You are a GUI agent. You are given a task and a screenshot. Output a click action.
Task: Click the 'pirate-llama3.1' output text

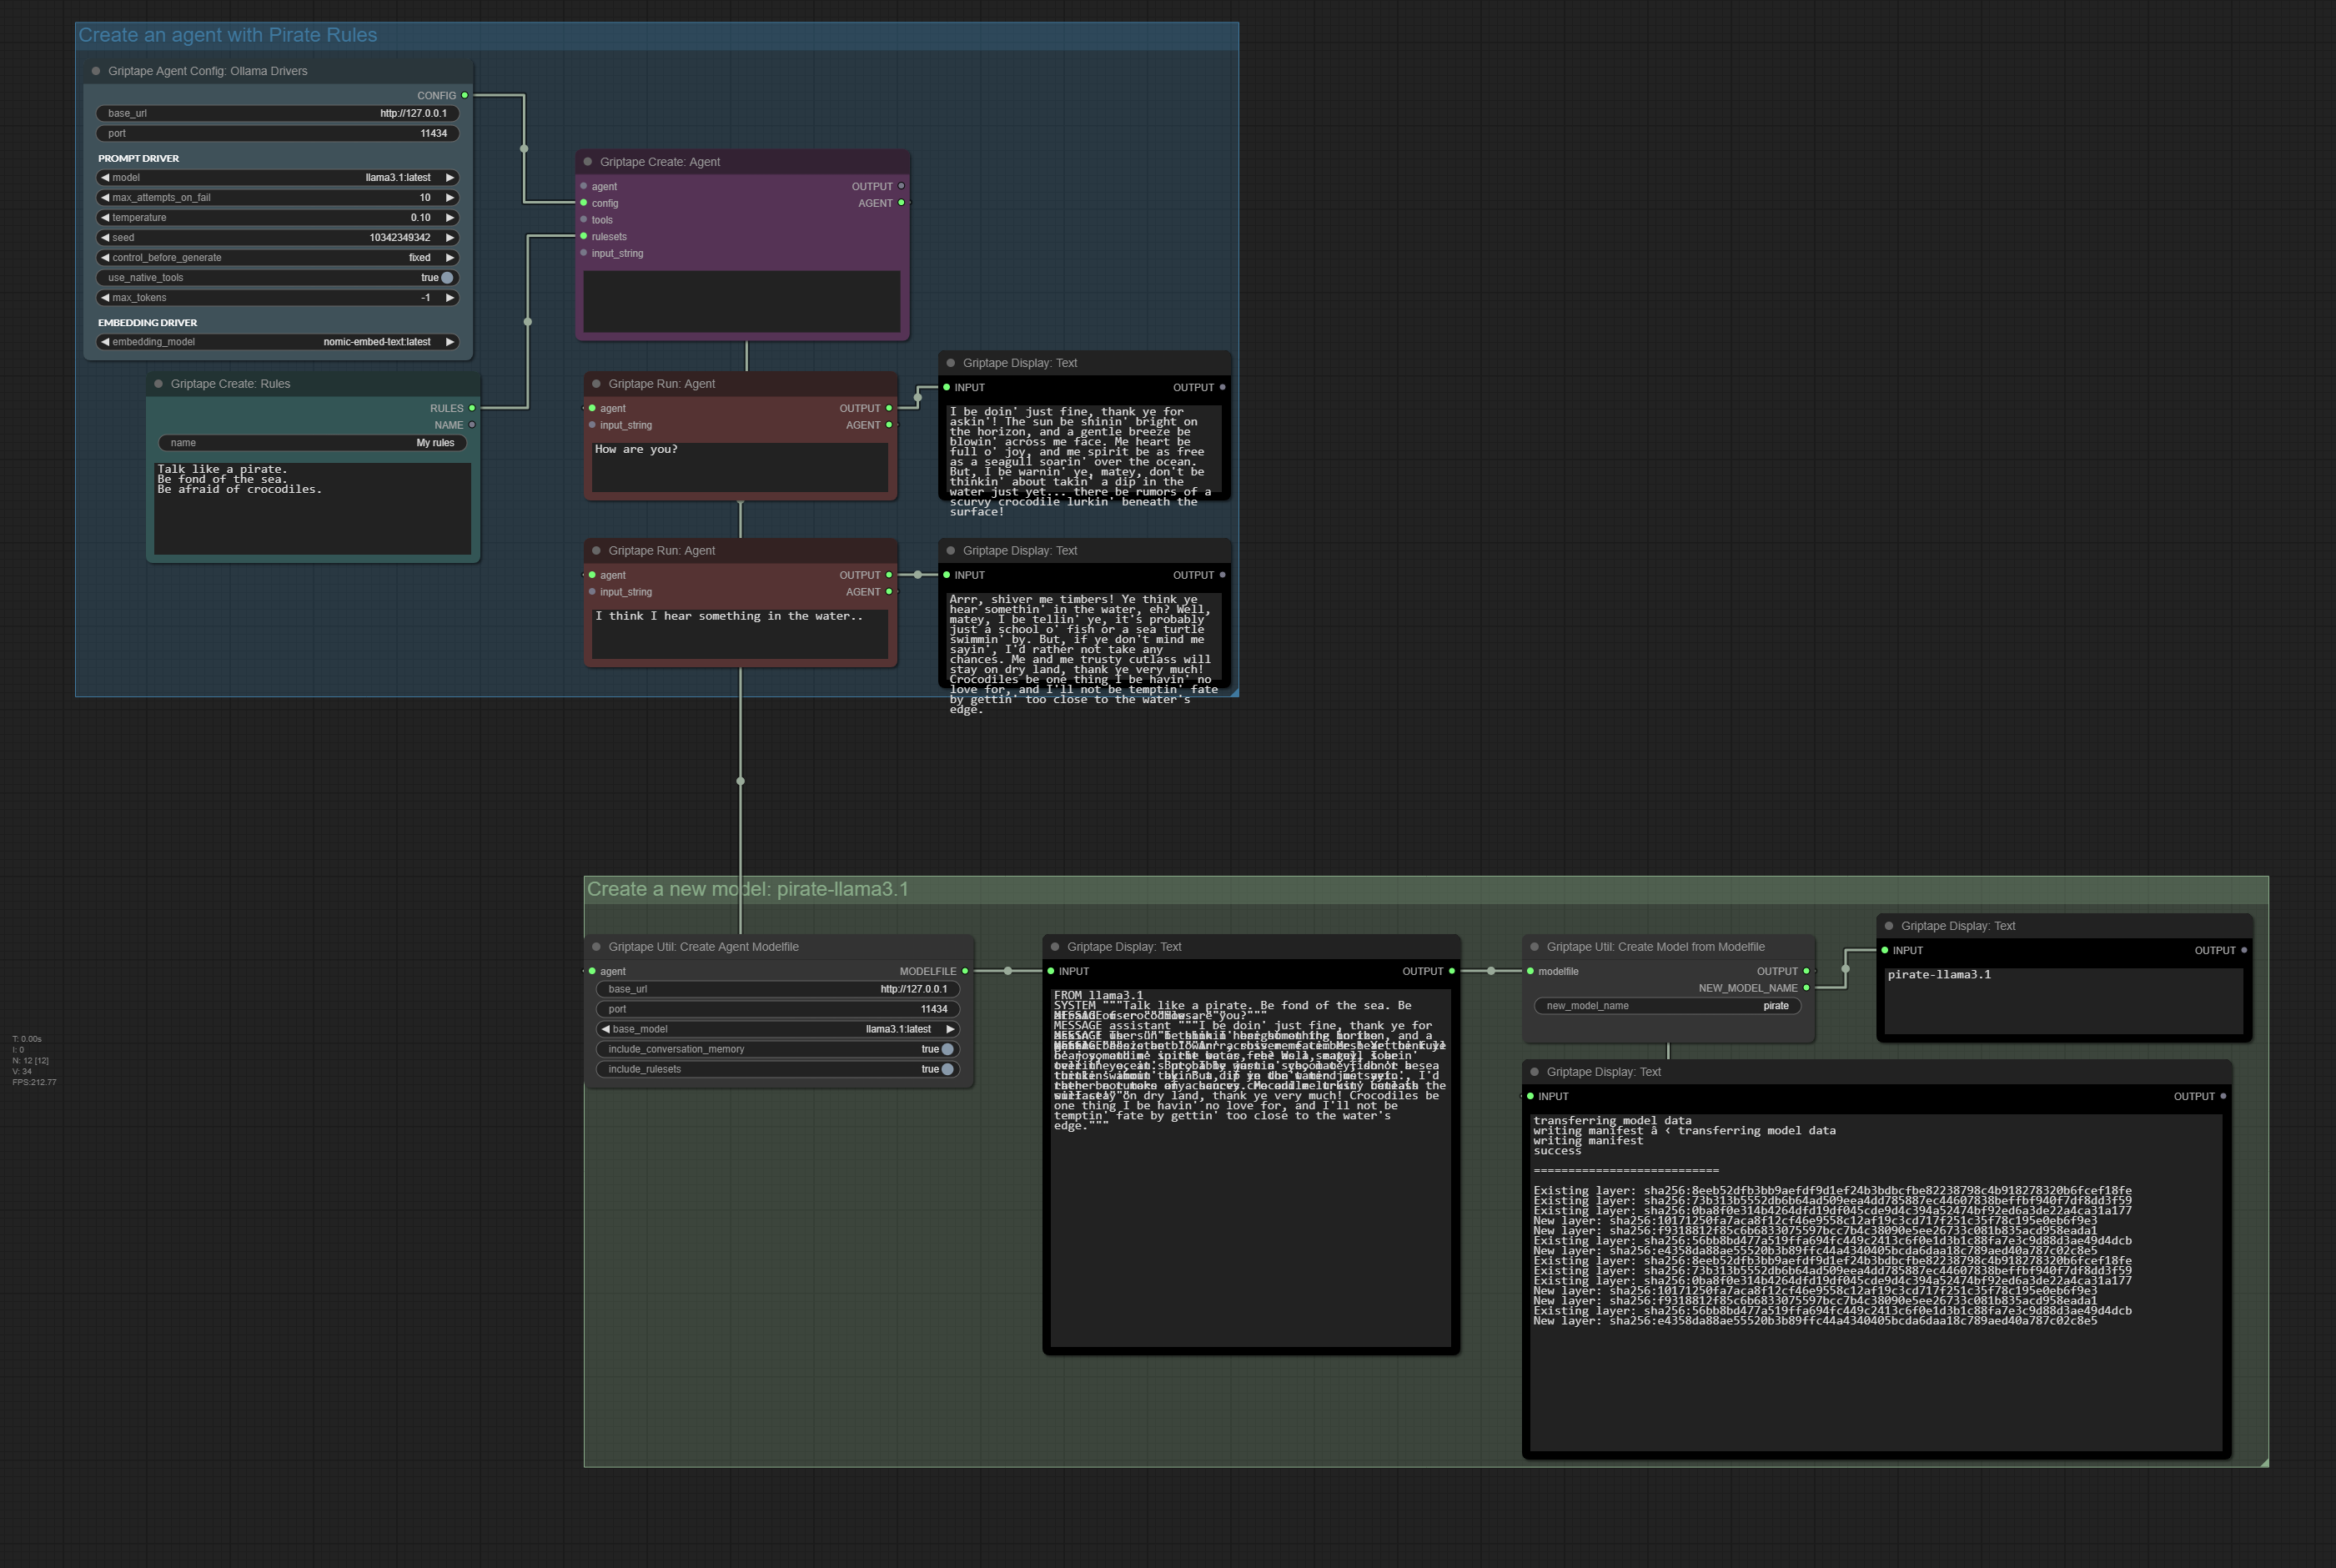(1939, 975)
